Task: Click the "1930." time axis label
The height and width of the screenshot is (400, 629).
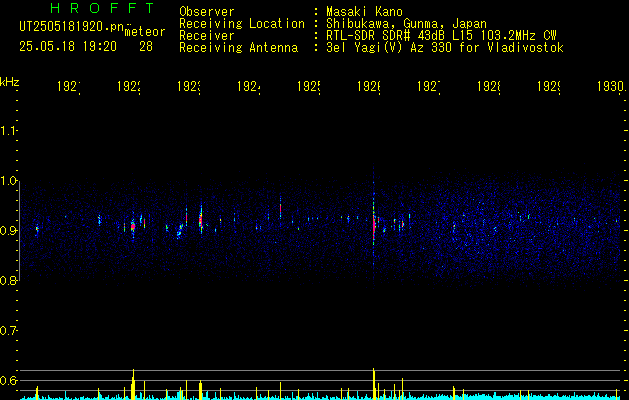Action: pyautogui.click(x=611, y=87)
